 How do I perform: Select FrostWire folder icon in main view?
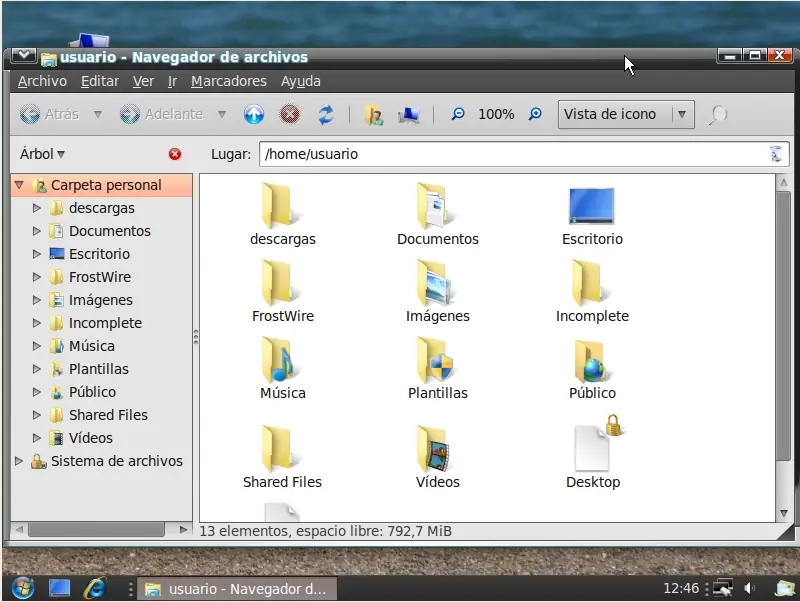point(280,282)
